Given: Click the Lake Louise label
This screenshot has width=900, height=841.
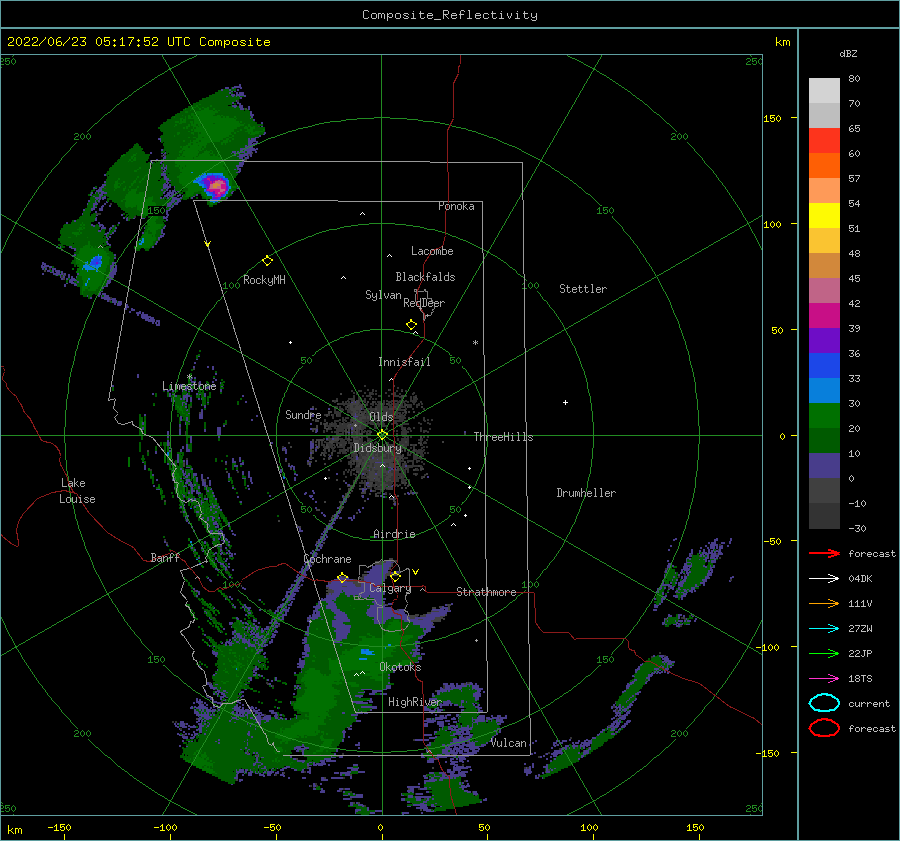Looking at the screenshot, I should click(77, 491).
